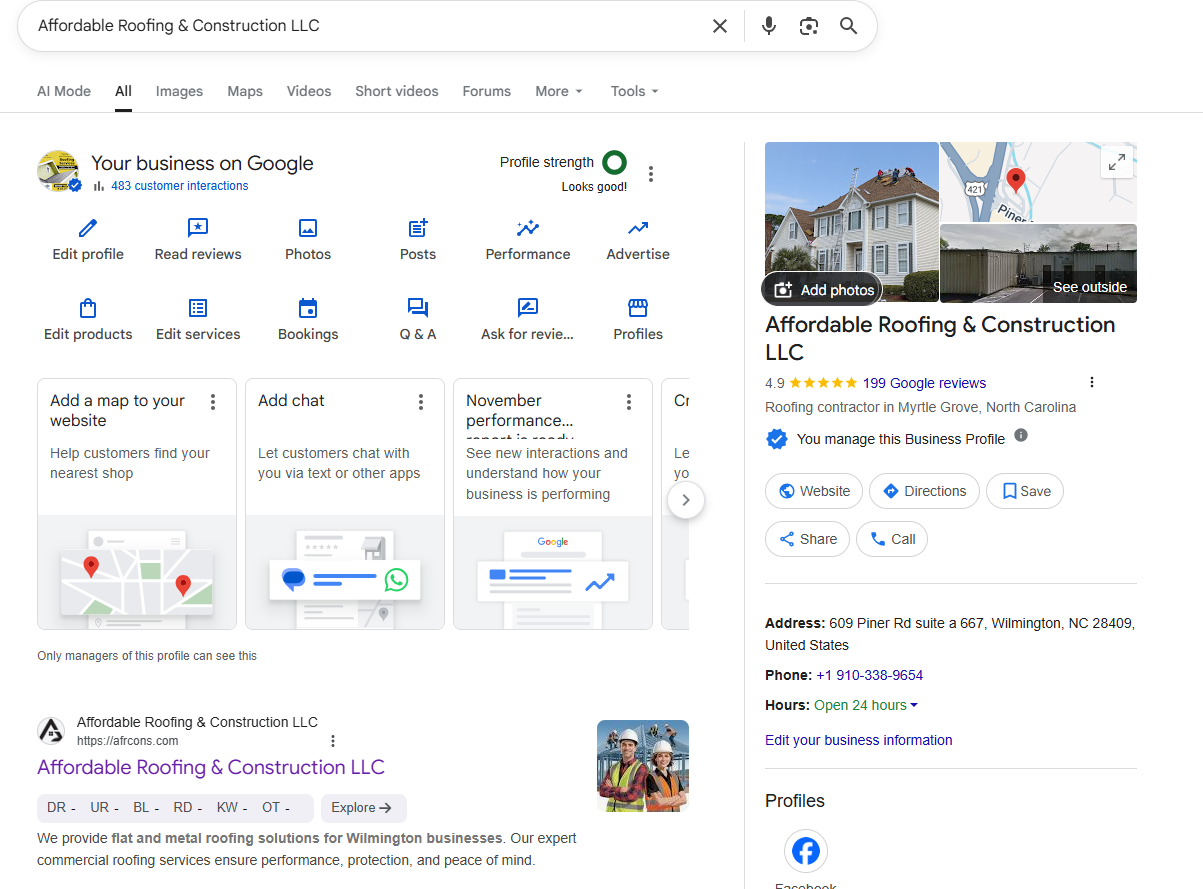
Task: Open options menu on Add chat card
Action: 421,402
